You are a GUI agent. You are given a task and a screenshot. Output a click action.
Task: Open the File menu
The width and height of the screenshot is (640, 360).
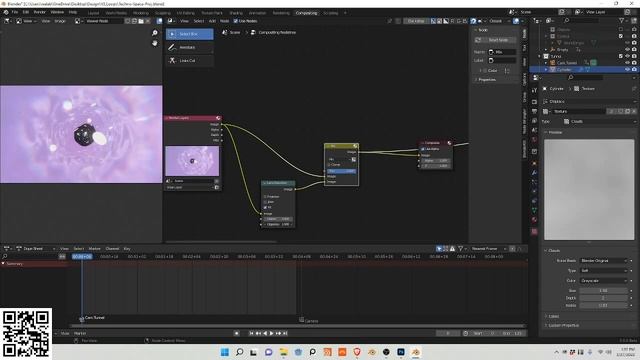(15, 12)
